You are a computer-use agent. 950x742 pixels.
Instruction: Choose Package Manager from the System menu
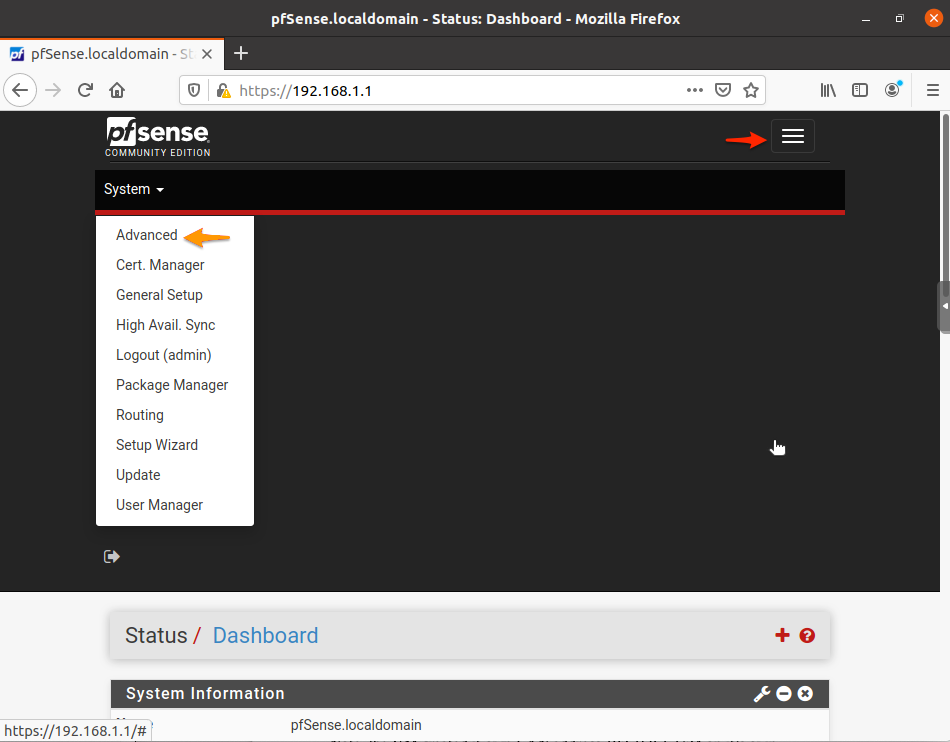tap(171, 384)
